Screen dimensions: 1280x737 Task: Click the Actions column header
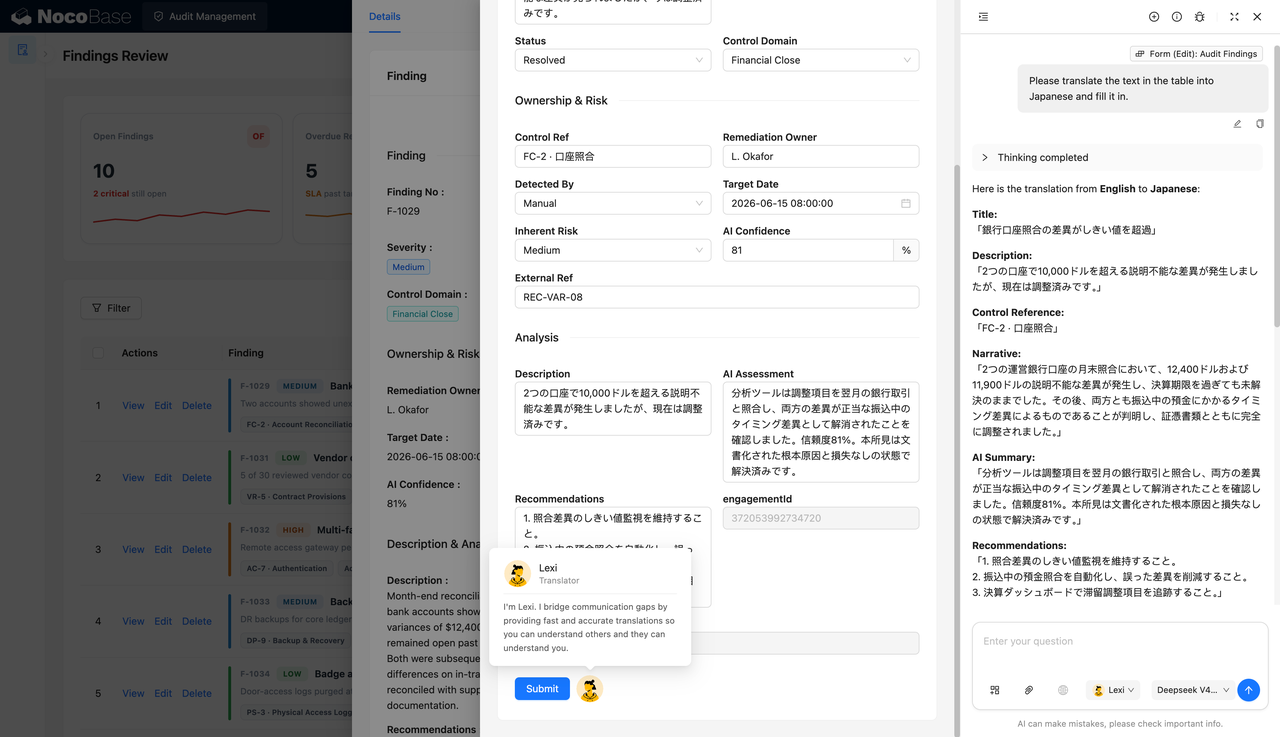[140, 353]
